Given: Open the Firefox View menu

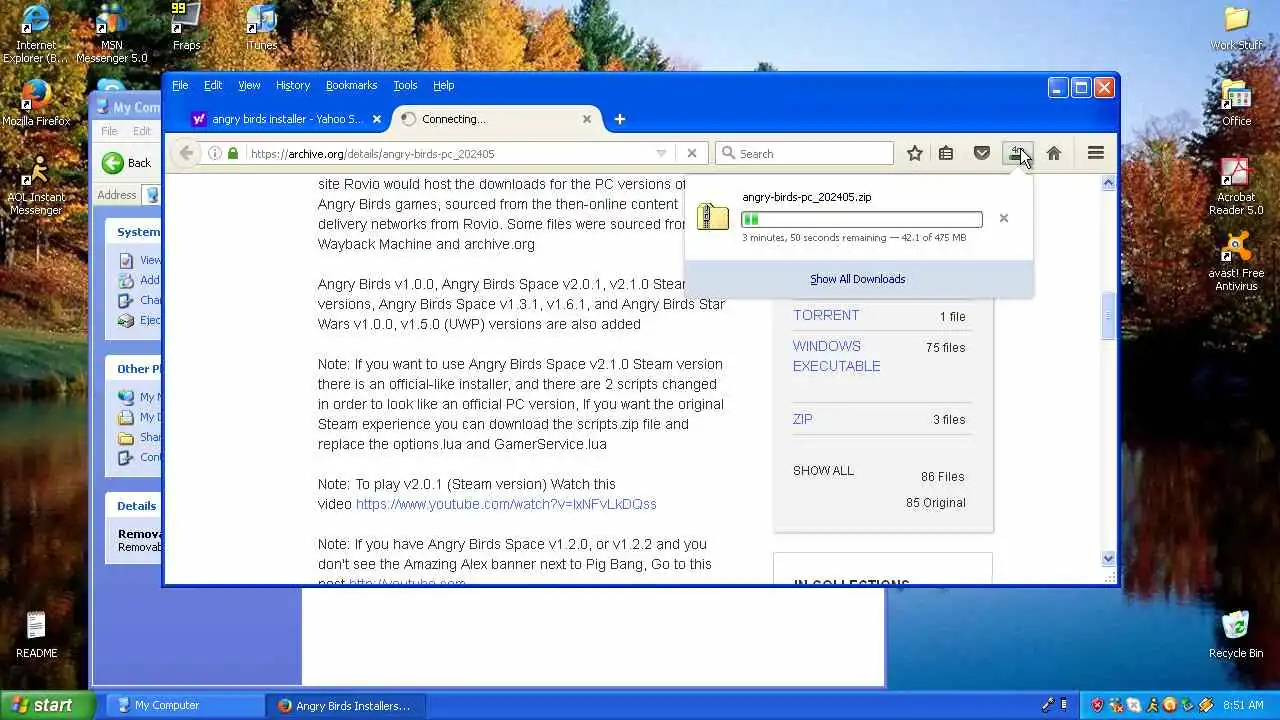Looking at the screenshot, I should 249,85.
